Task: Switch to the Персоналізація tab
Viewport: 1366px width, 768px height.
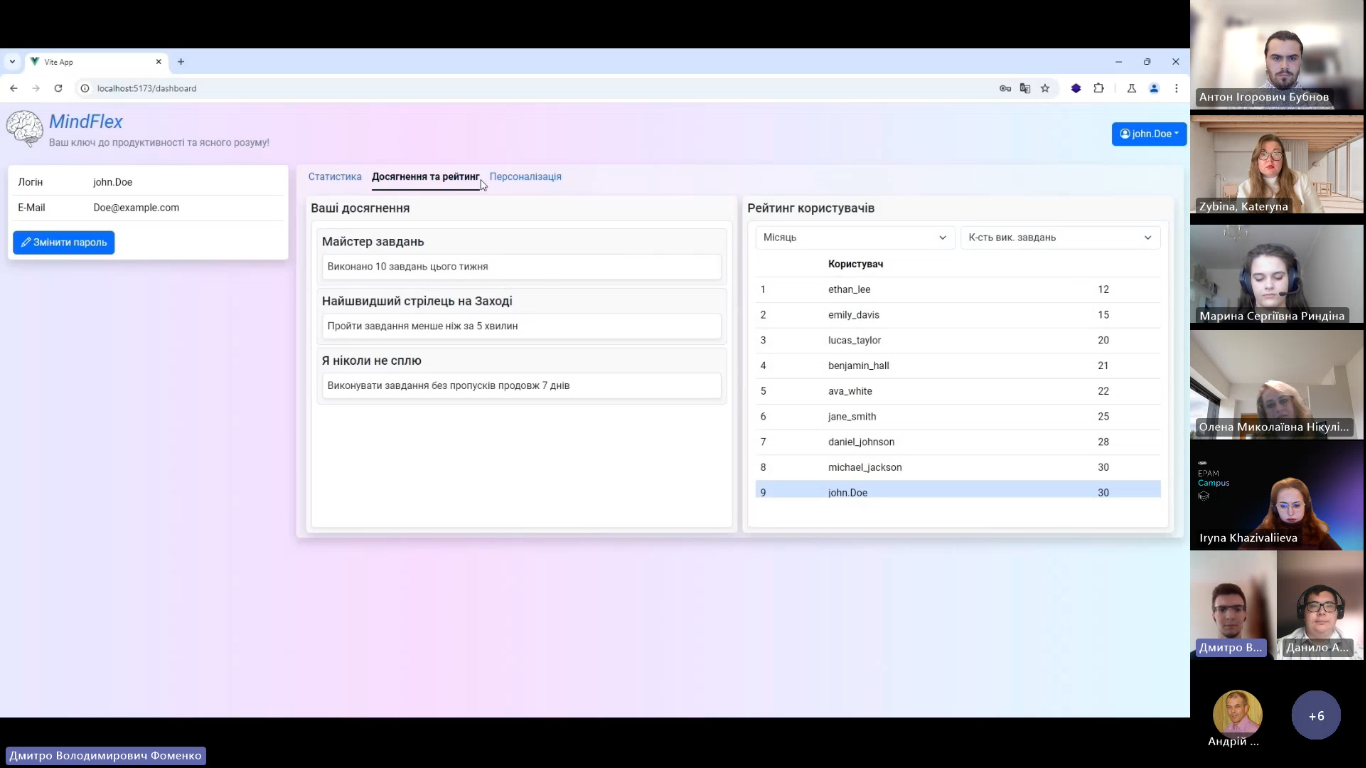Action: (x=525, y=177)
